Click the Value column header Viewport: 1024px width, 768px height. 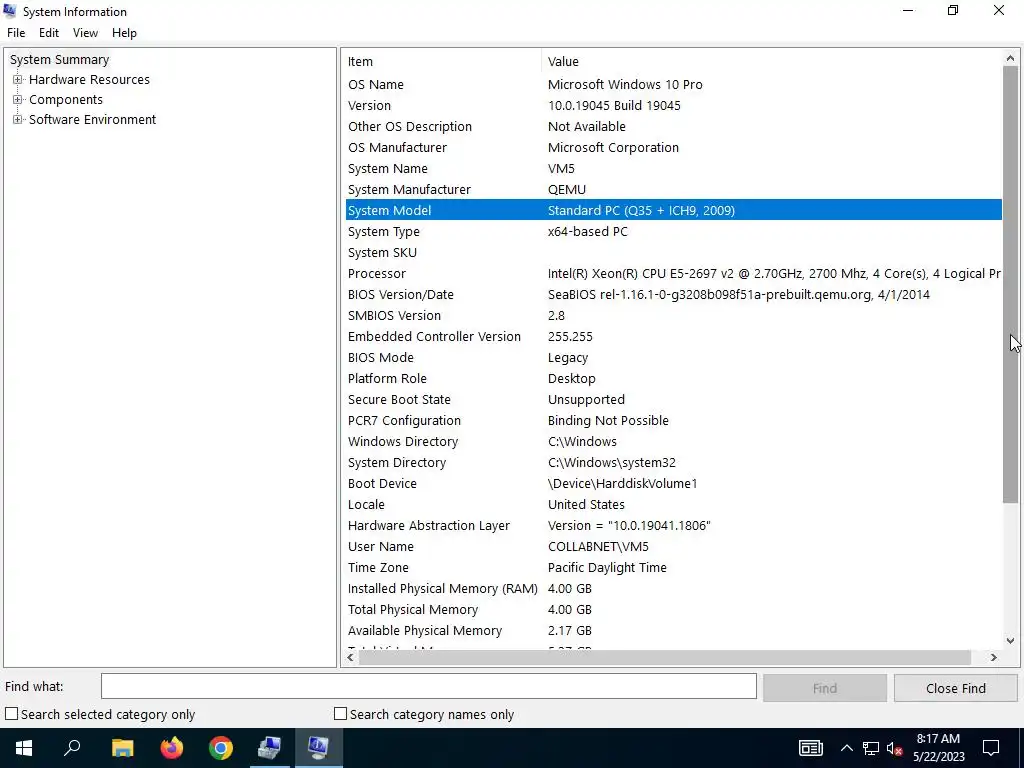tap(772, 61)
